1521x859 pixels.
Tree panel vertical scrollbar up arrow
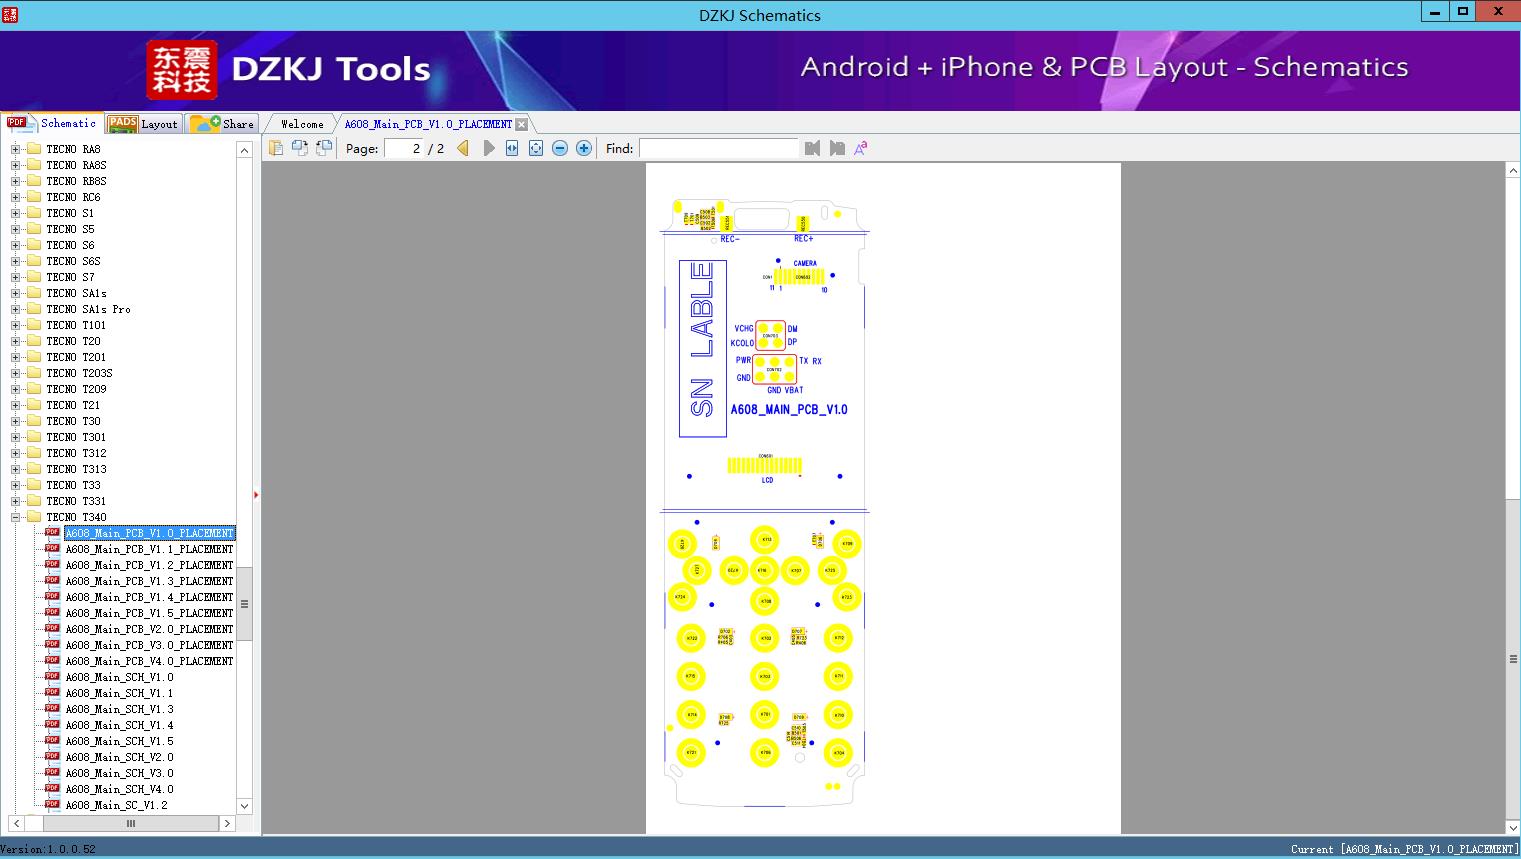pos(245,150)
